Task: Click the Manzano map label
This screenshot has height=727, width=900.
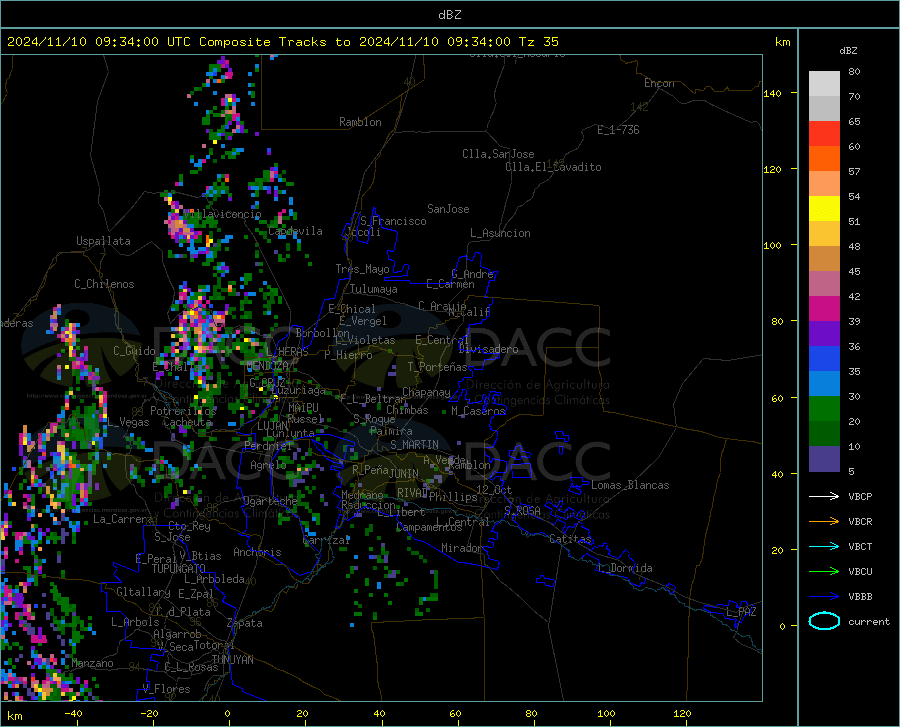Action: tap(92, 663)
